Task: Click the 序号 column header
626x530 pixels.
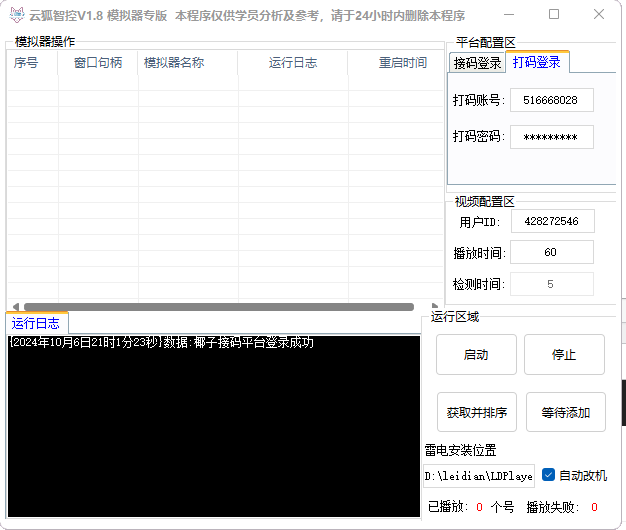Action: [26, 63]
